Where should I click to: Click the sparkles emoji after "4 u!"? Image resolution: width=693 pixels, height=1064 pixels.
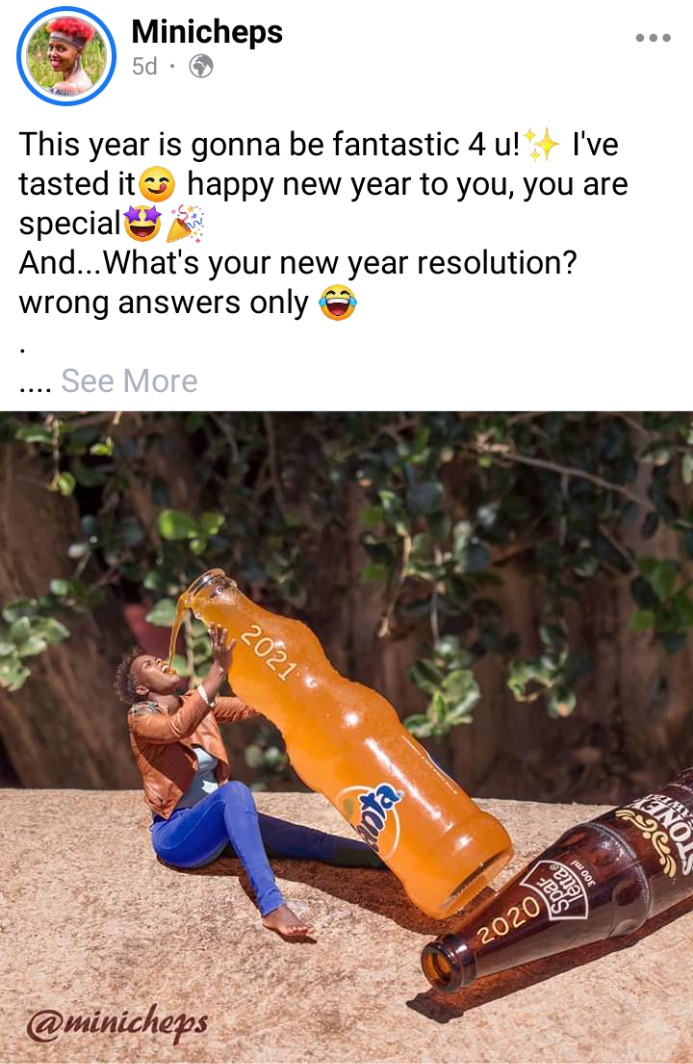(x=542, y=145)
